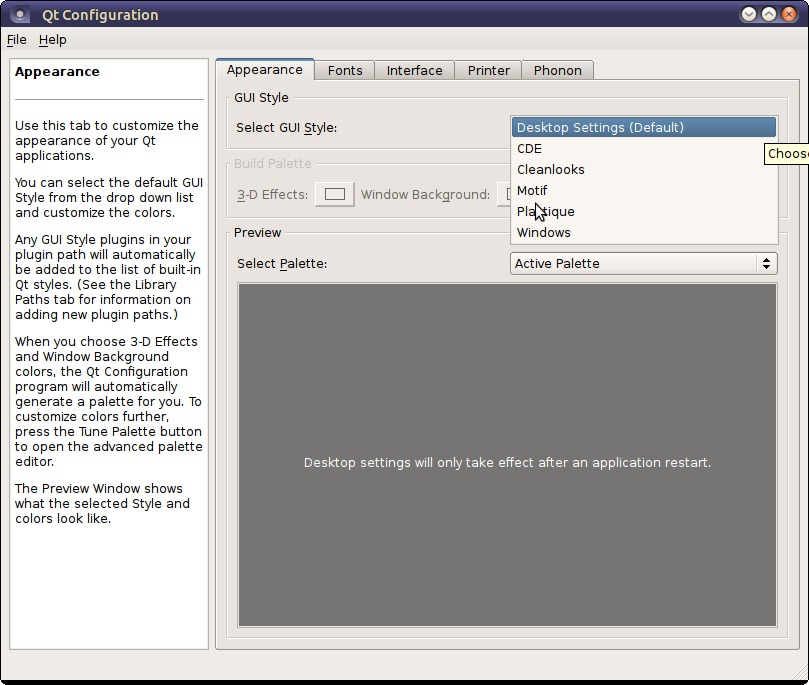The image size is (809, 685).
Task: Choose Plastique from the GUI style list
Action: click(644, 211)
